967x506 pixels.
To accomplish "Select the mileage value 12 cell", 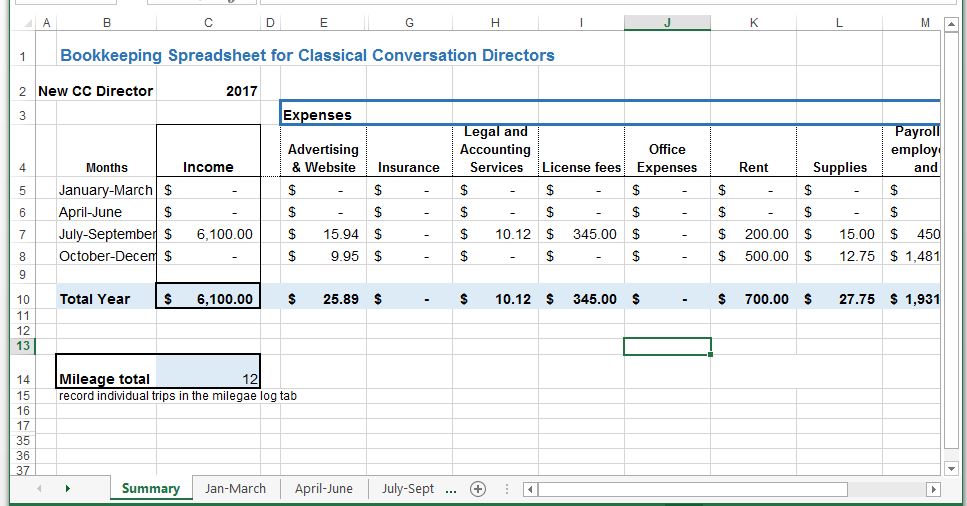I will (208, 372).
